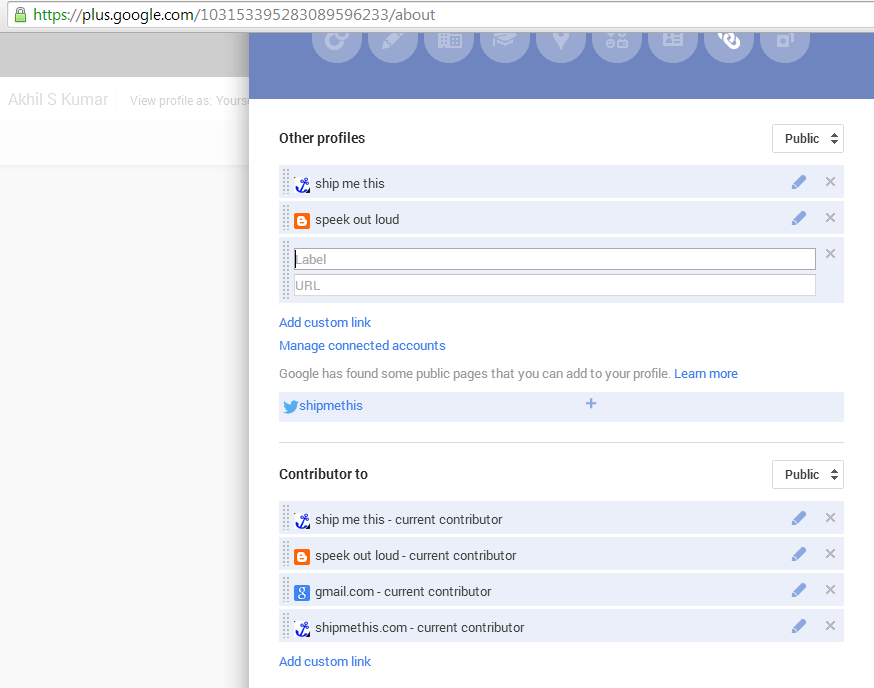Open the Other profiles visibility dropdown

click(808, 138)
